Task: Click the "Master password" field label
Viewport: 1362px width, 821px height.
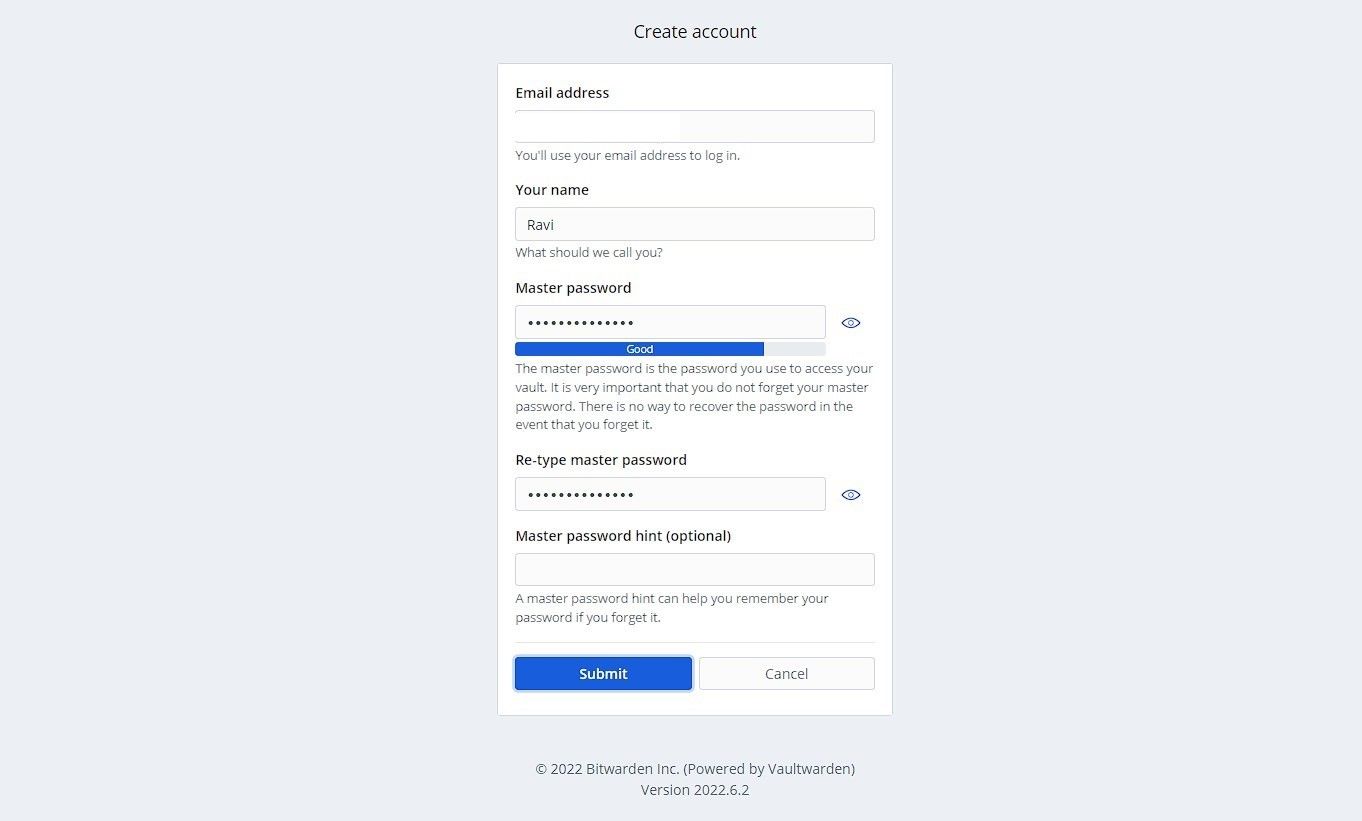Action: coord(573,288)
